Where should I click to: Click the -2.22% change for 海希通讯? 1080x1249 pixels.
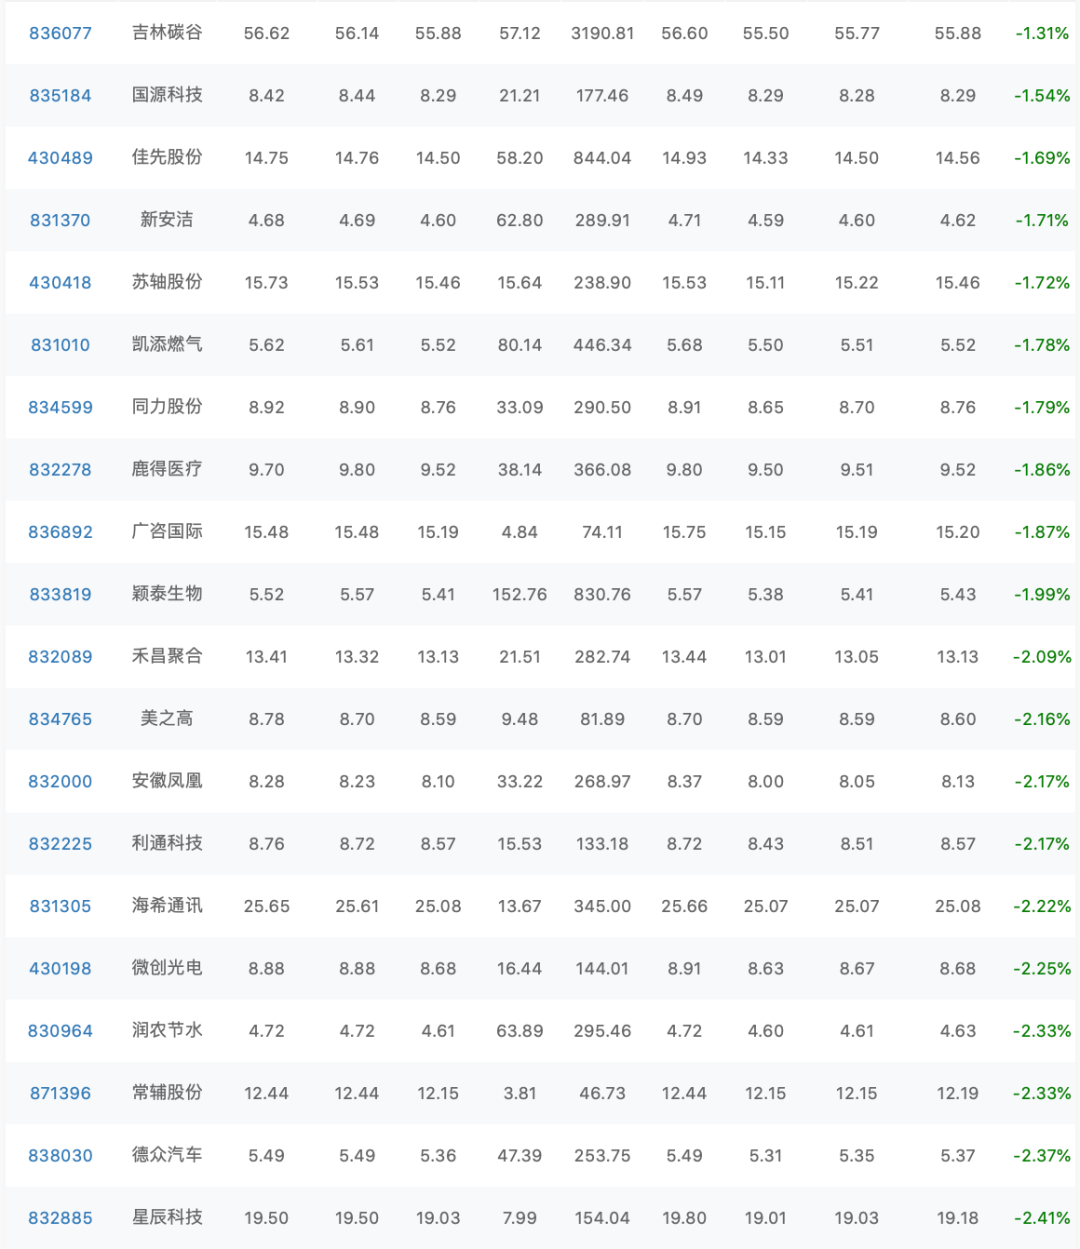(1042, 906)
